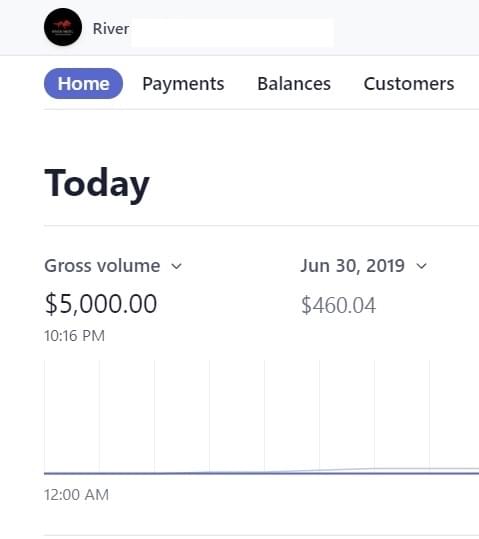The image size is (479, 539).
Task: Click the chevron next to Gross volume
Action: [176, 266]
